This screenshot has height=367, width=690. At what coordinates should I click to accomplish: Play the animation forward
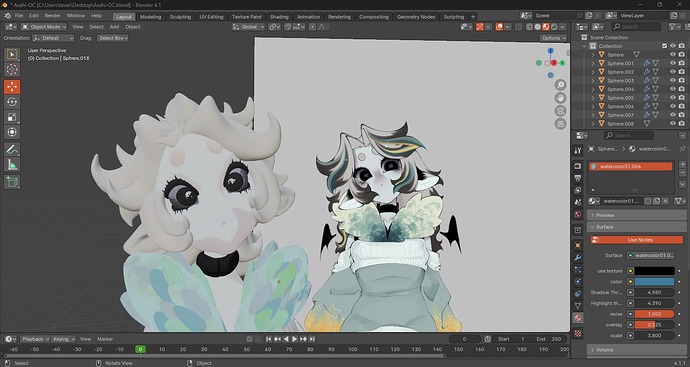[294, 339]
